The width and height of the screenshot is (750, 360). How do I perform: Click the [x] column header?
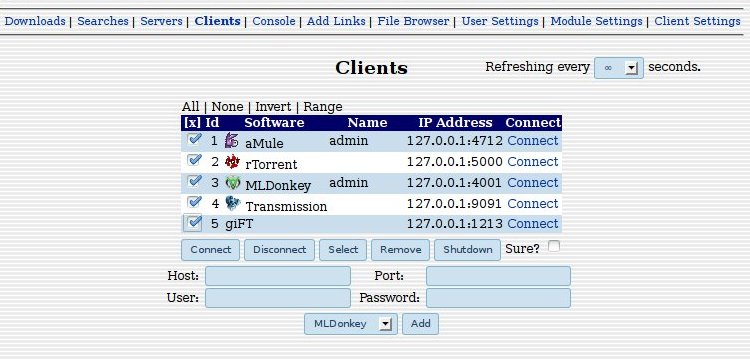pos(192,123)
